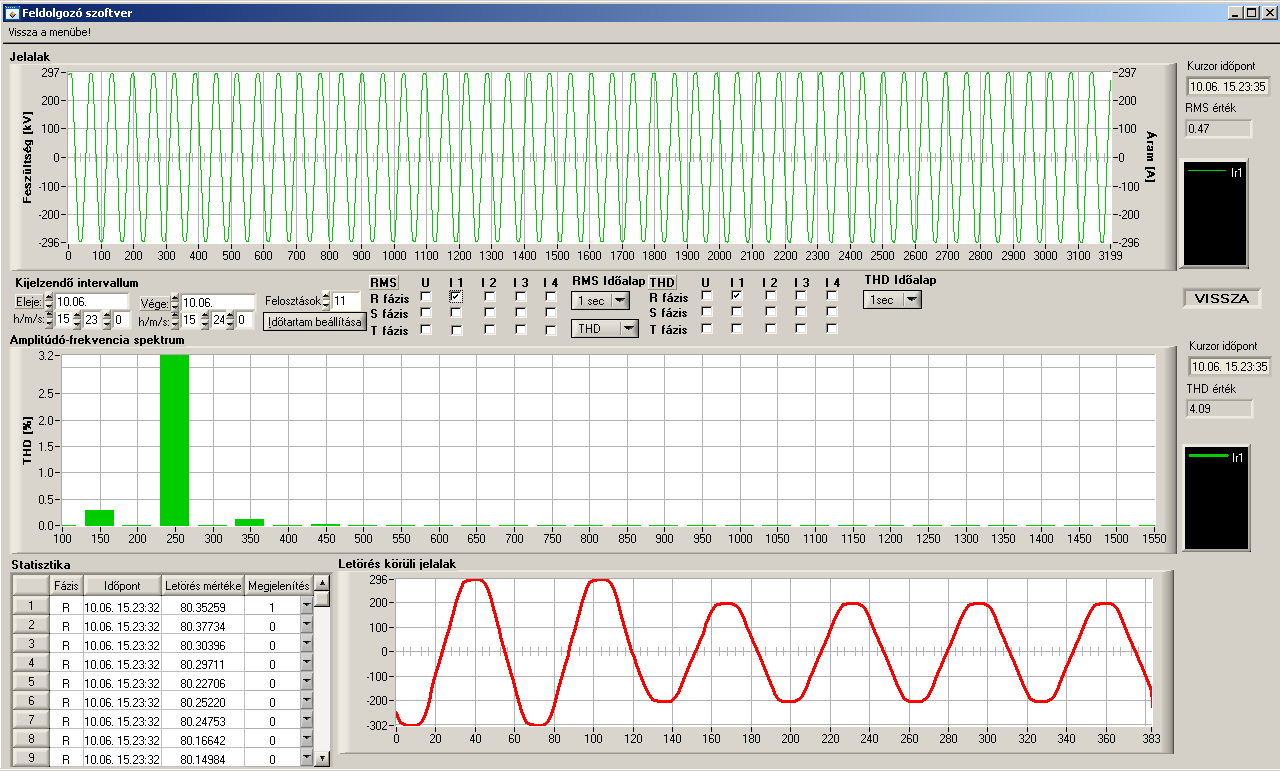Click the 'Letörés mértéke' column header
1280x771 pixels.
[x=203, y=586]
